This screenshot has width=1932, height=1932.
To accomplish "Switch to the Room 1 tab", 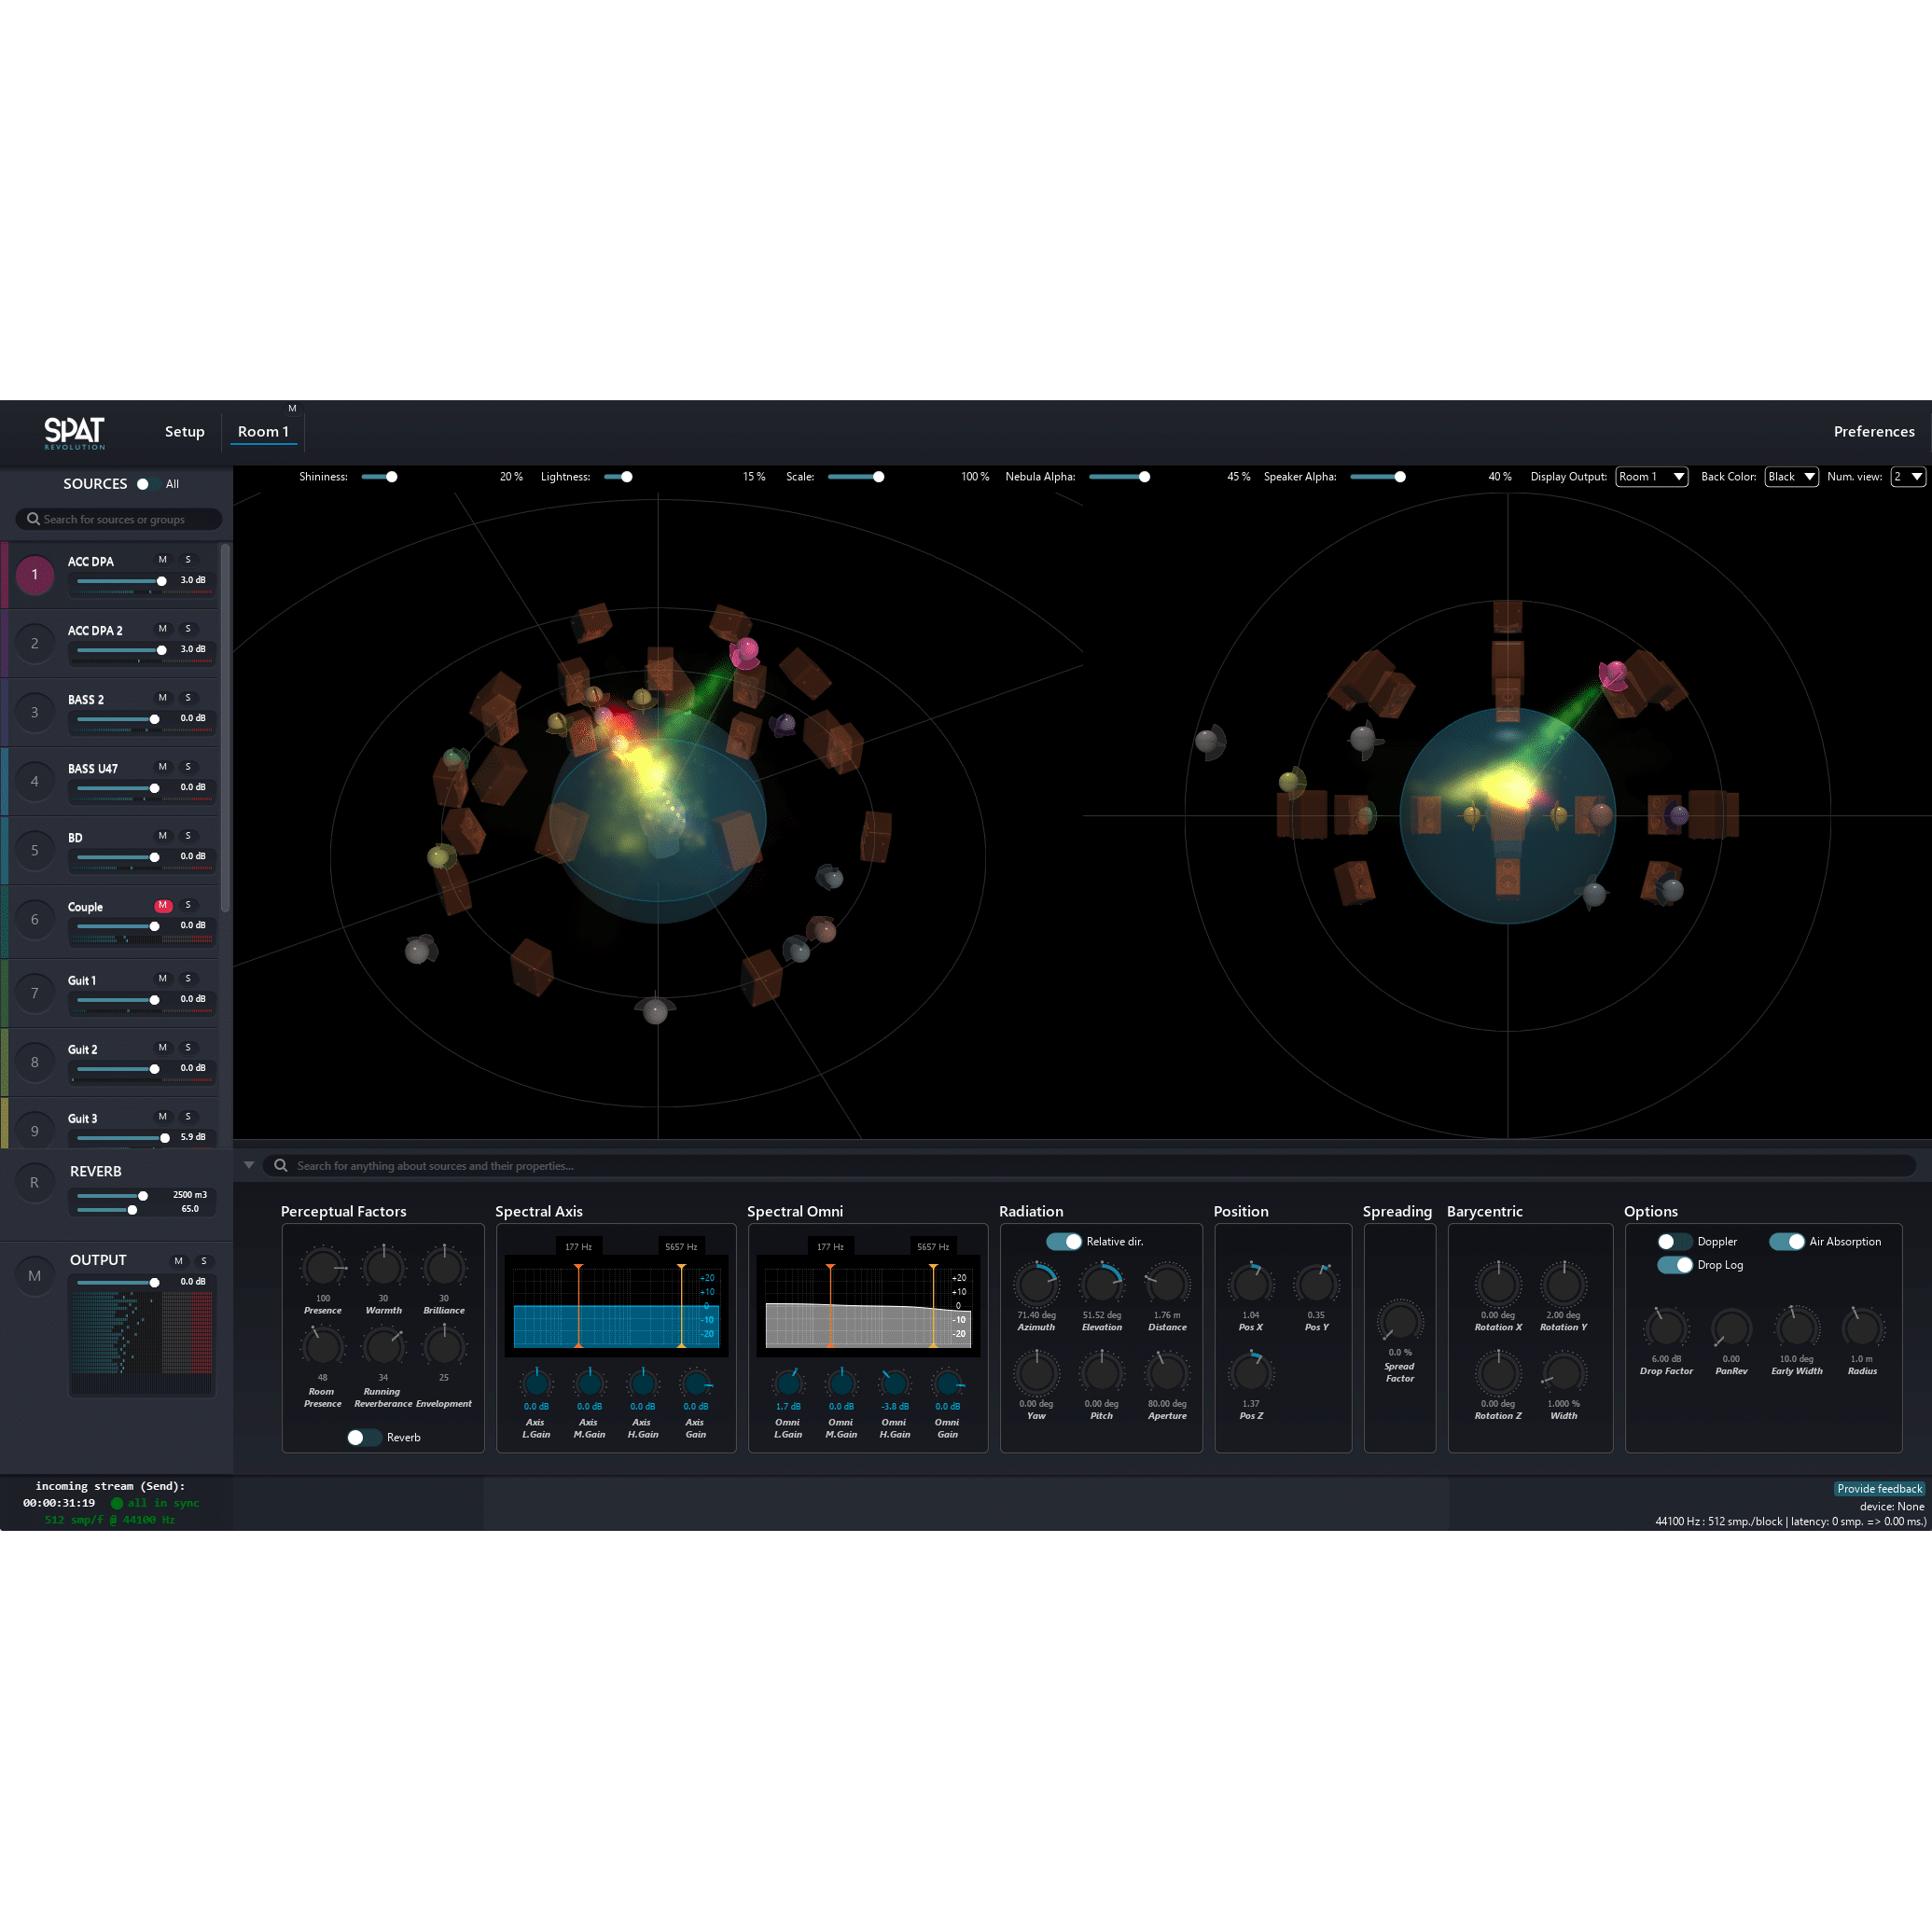I will 263,432.
